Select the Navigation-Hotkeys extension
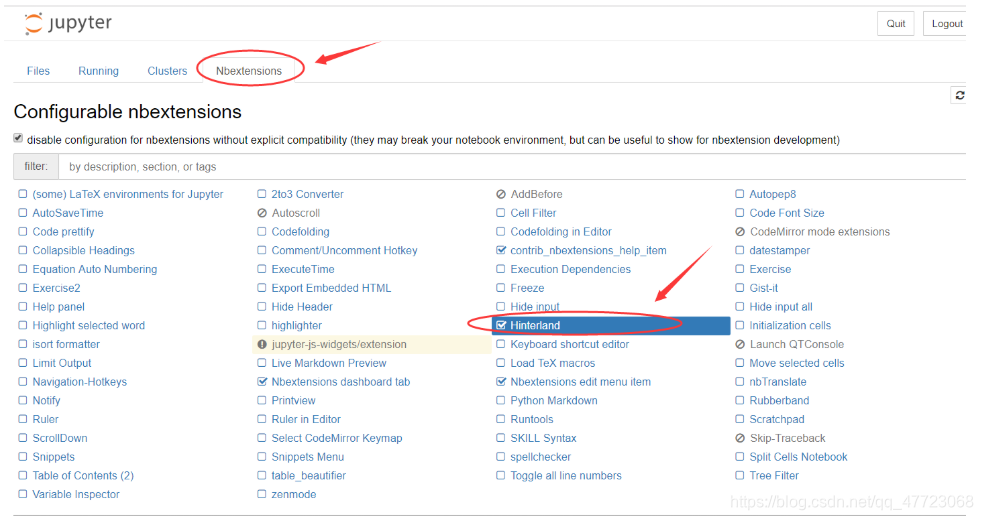Viewport: 983px width, 520px height. point(80,382)
